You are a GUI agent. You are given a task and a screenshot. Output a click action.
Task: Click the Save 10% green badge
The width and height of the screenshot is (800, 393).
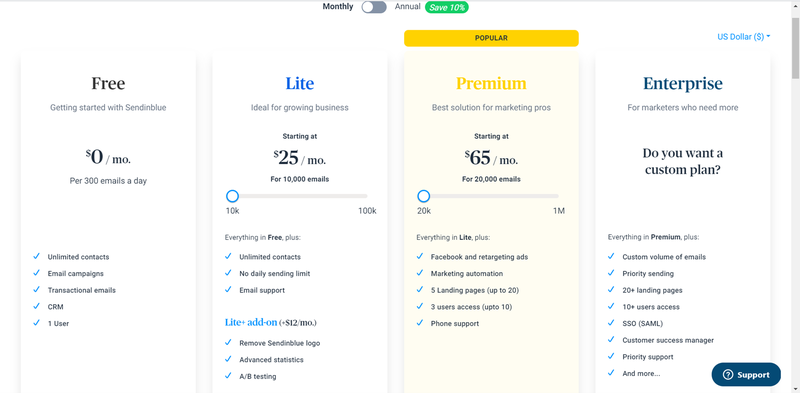pyautogui.click(x=446, y=7)
